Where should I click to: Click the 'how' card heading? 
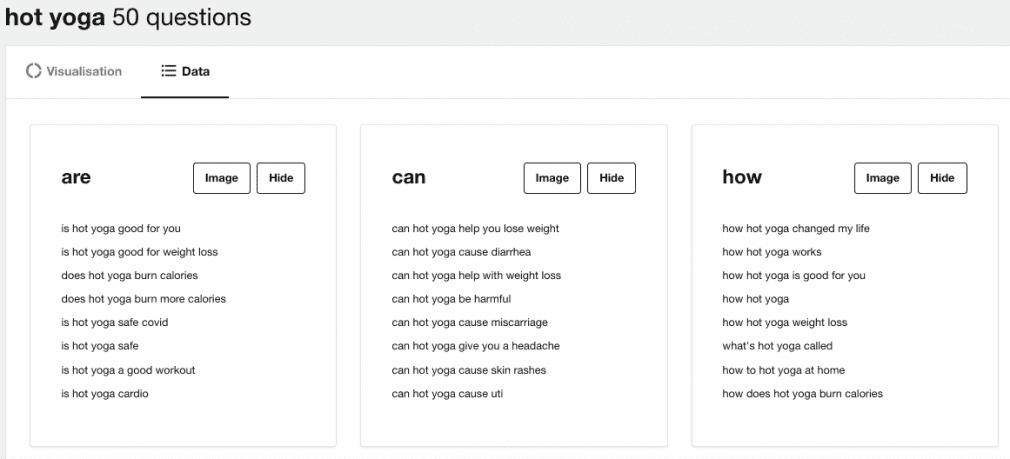click(742, 177)
